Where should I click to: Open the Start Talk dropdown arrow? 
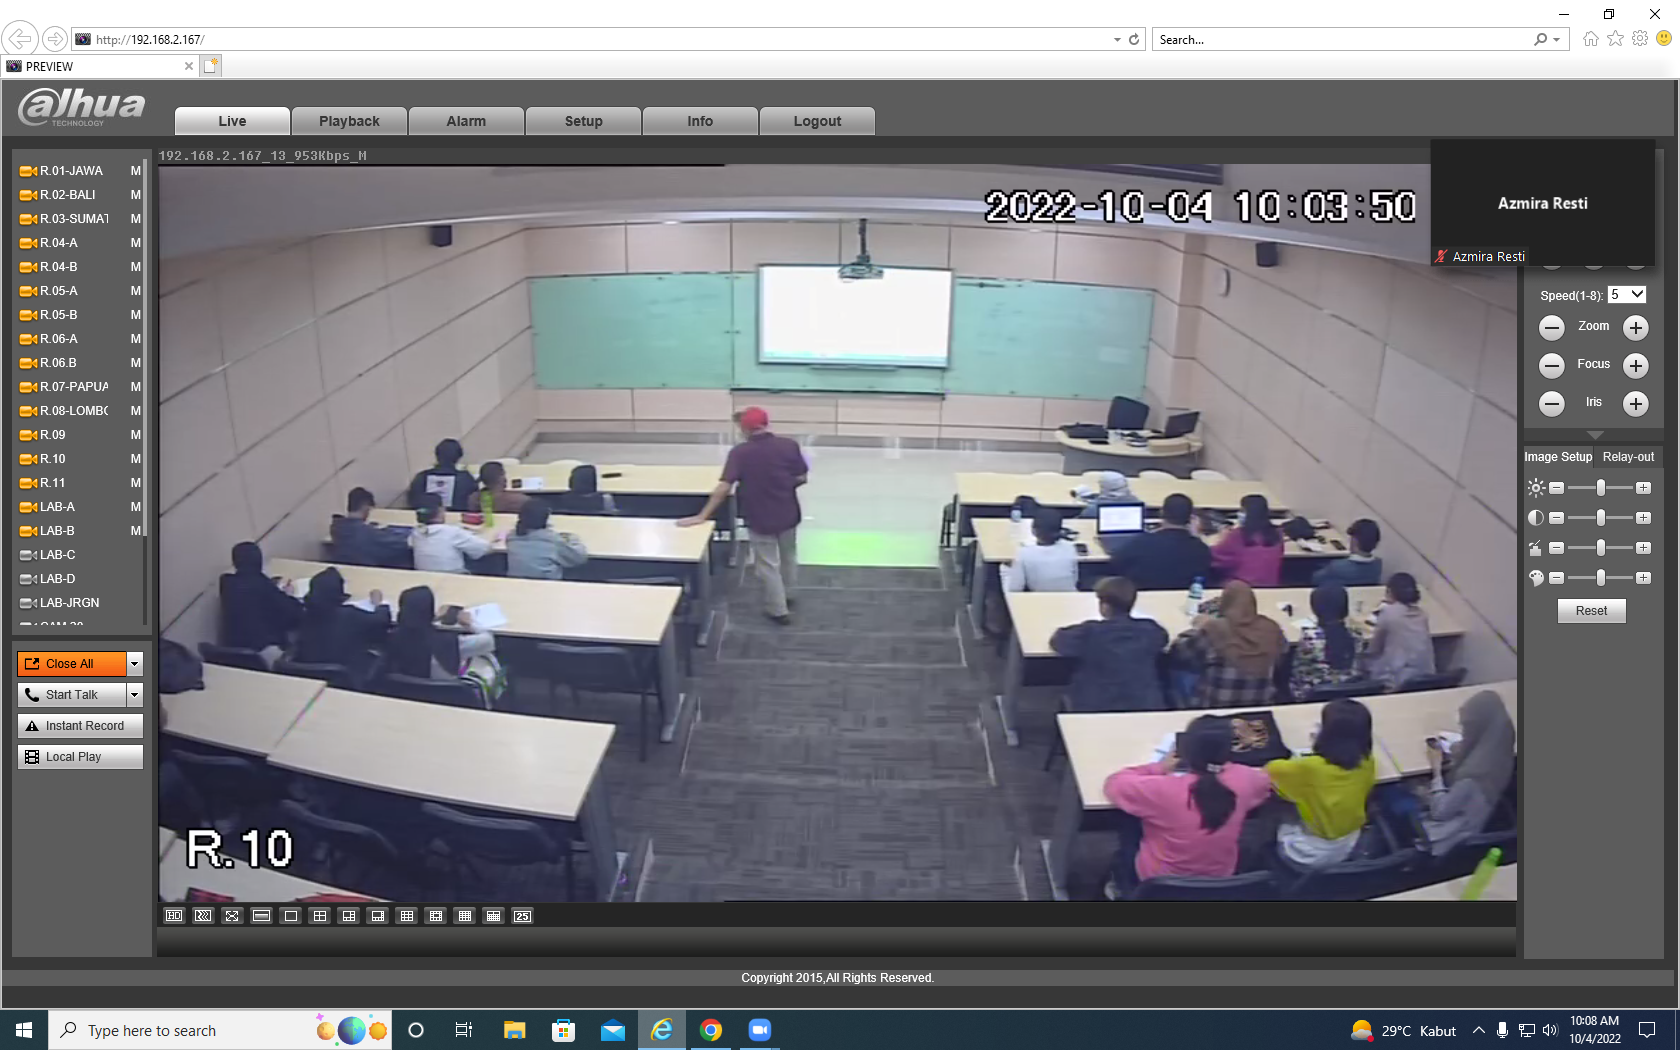pos(135,695)
